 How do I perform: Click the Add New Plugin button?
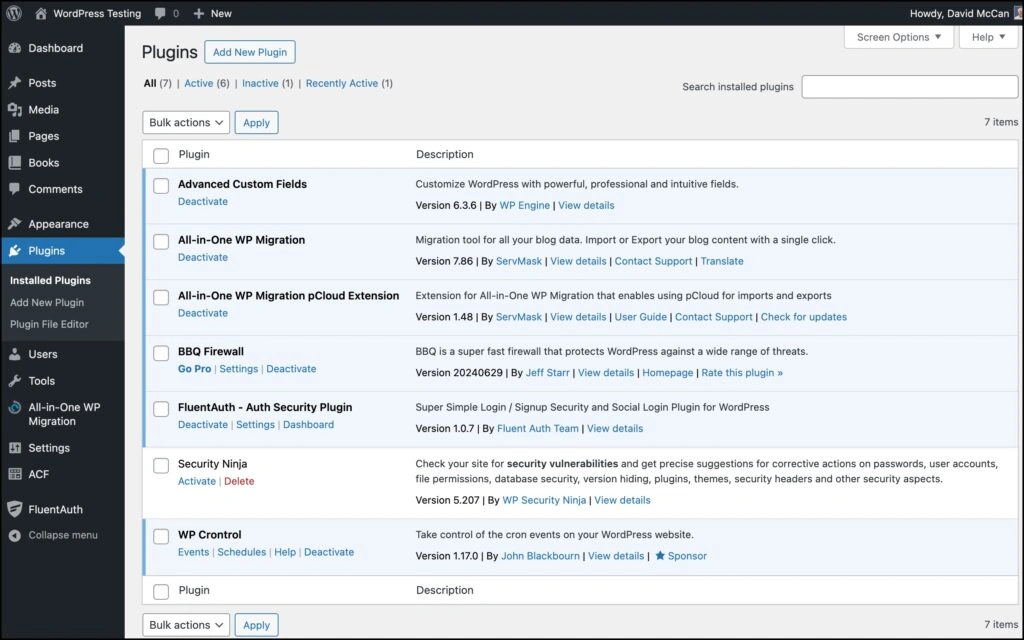tap(249, 52)
